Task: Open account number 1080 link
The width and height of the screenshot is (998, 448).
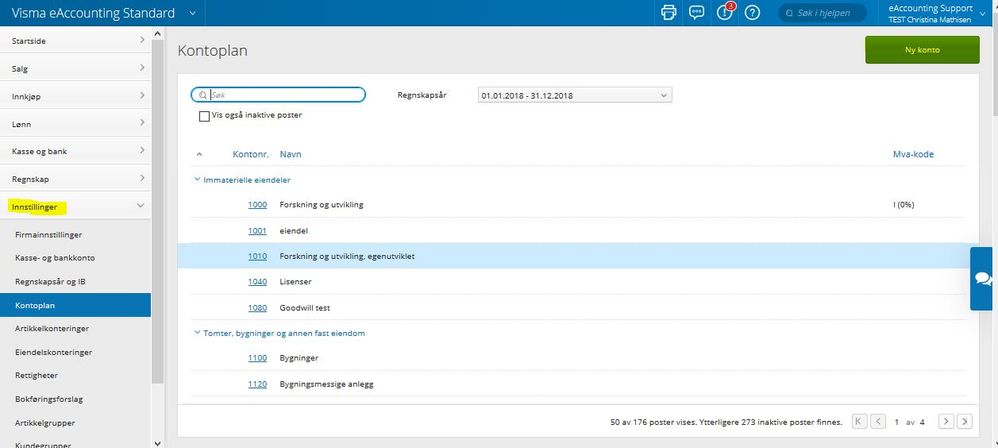Action: tap(257, 308)
